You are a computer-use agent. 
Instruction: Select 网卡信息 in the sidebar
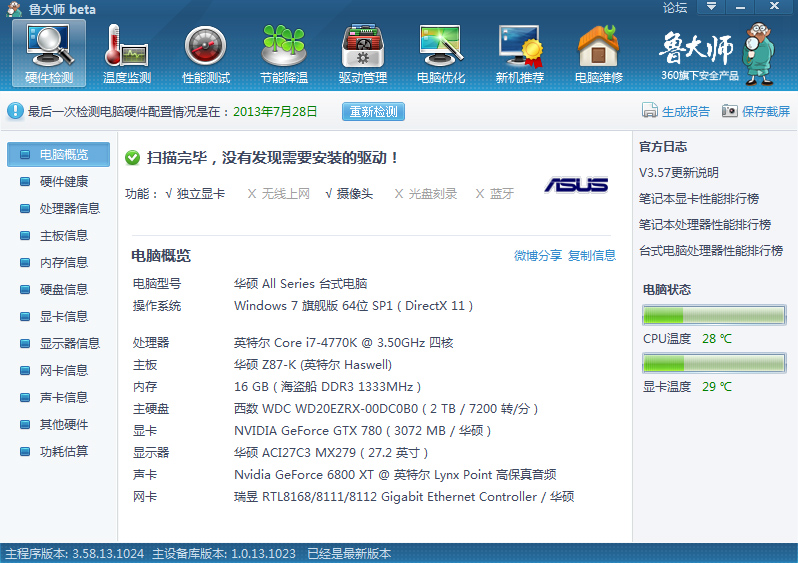pyautogui.click(x=59, y=370)
